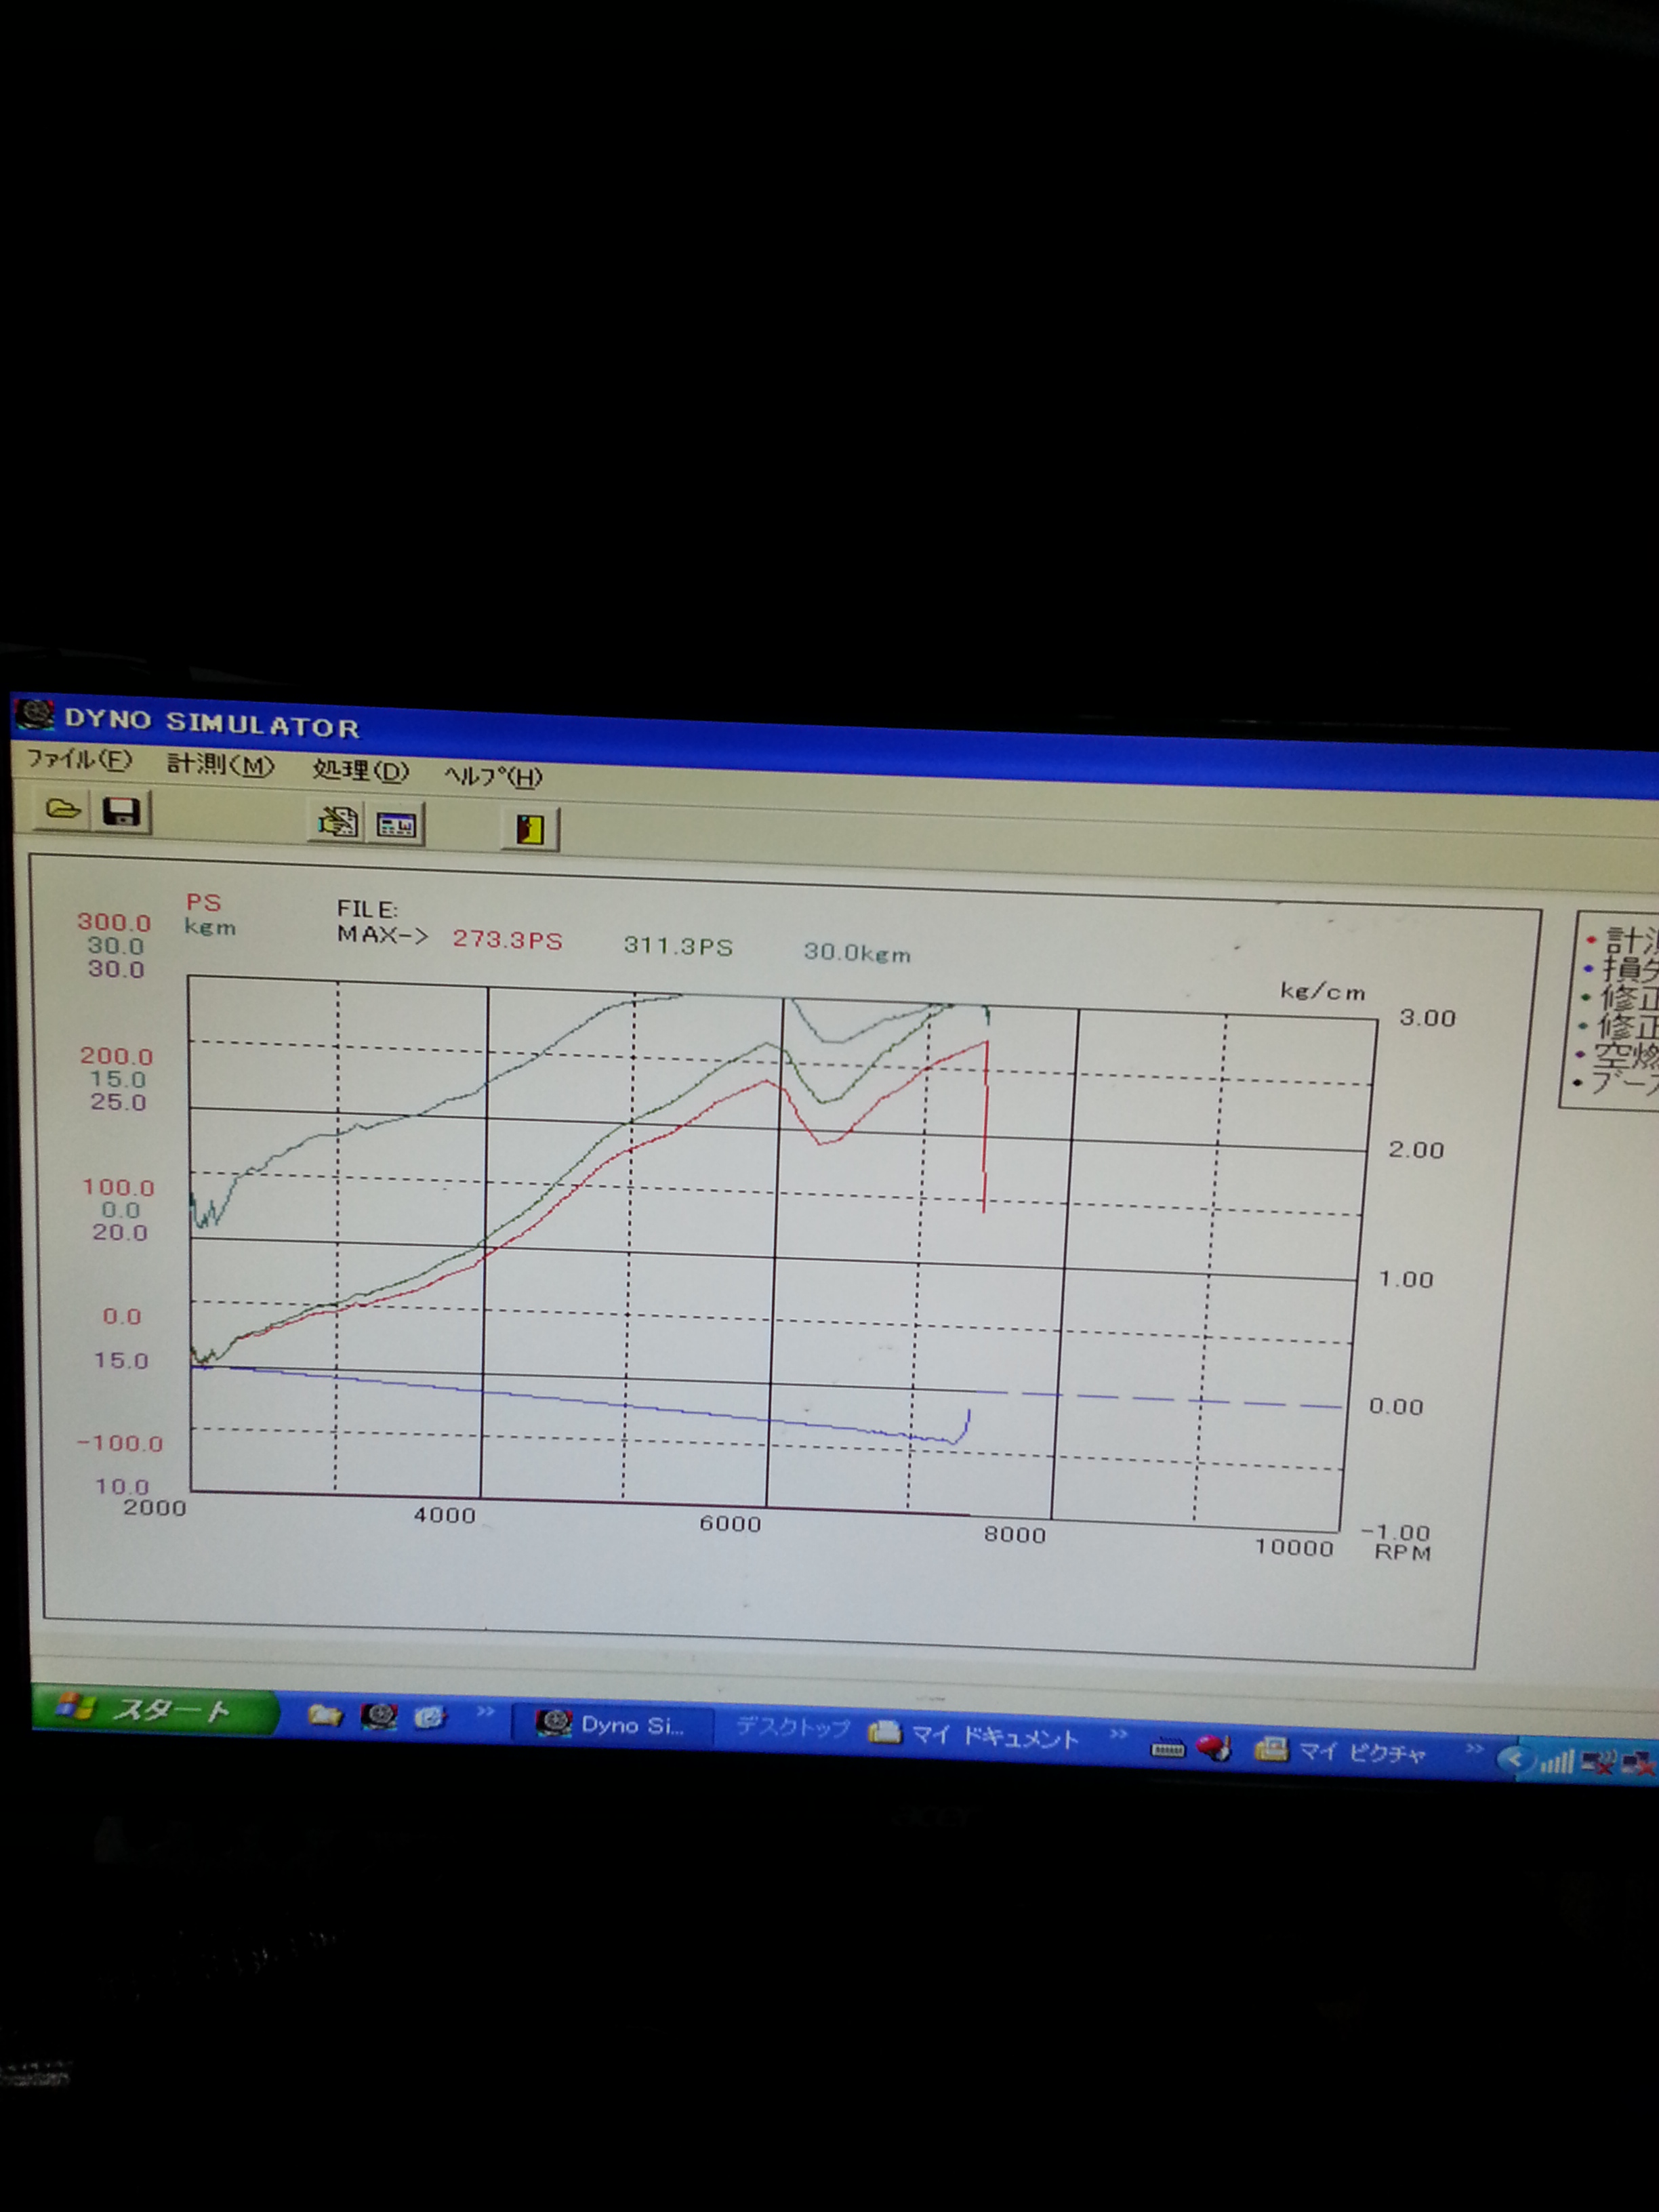Click the 10000 RPM axis label

1294,1547
